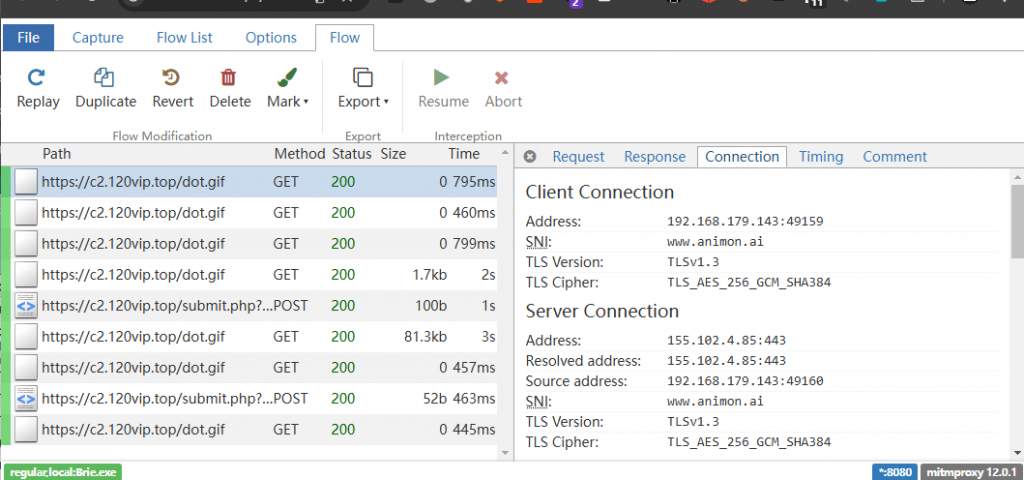Viewport: 1024px width, 480px height.
Task: Show the Response detail tab
Action: [654, 157]
